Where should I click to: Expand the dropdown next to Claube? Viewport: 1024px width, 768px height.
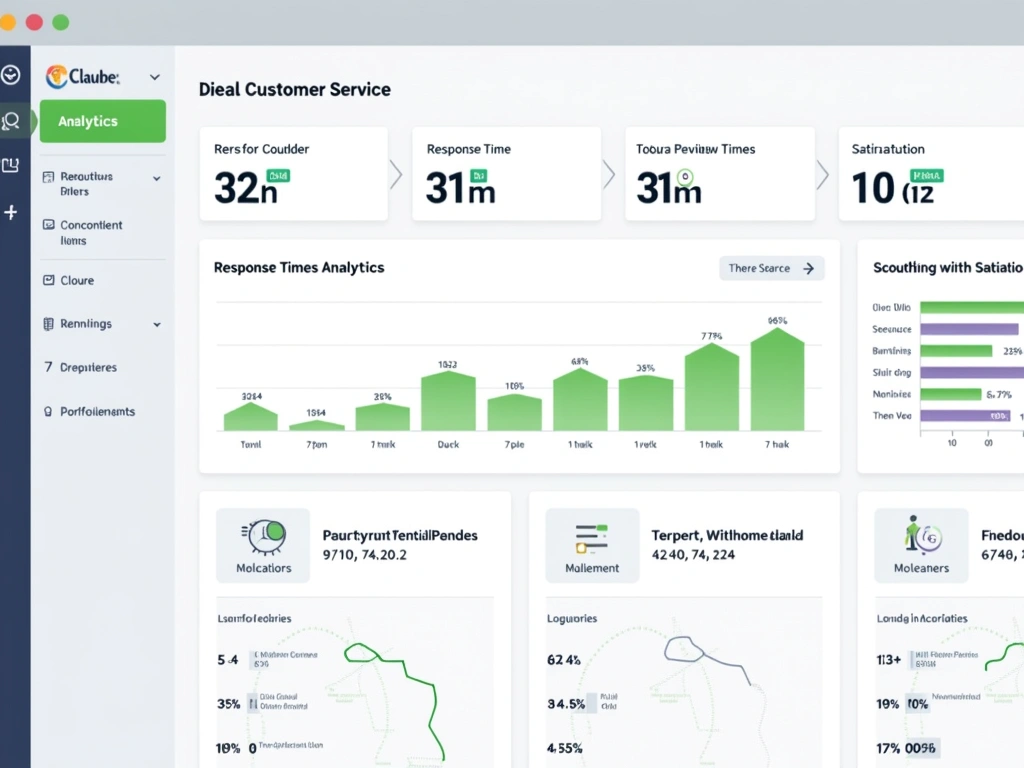pyautogui.click(x=154, y=76)
